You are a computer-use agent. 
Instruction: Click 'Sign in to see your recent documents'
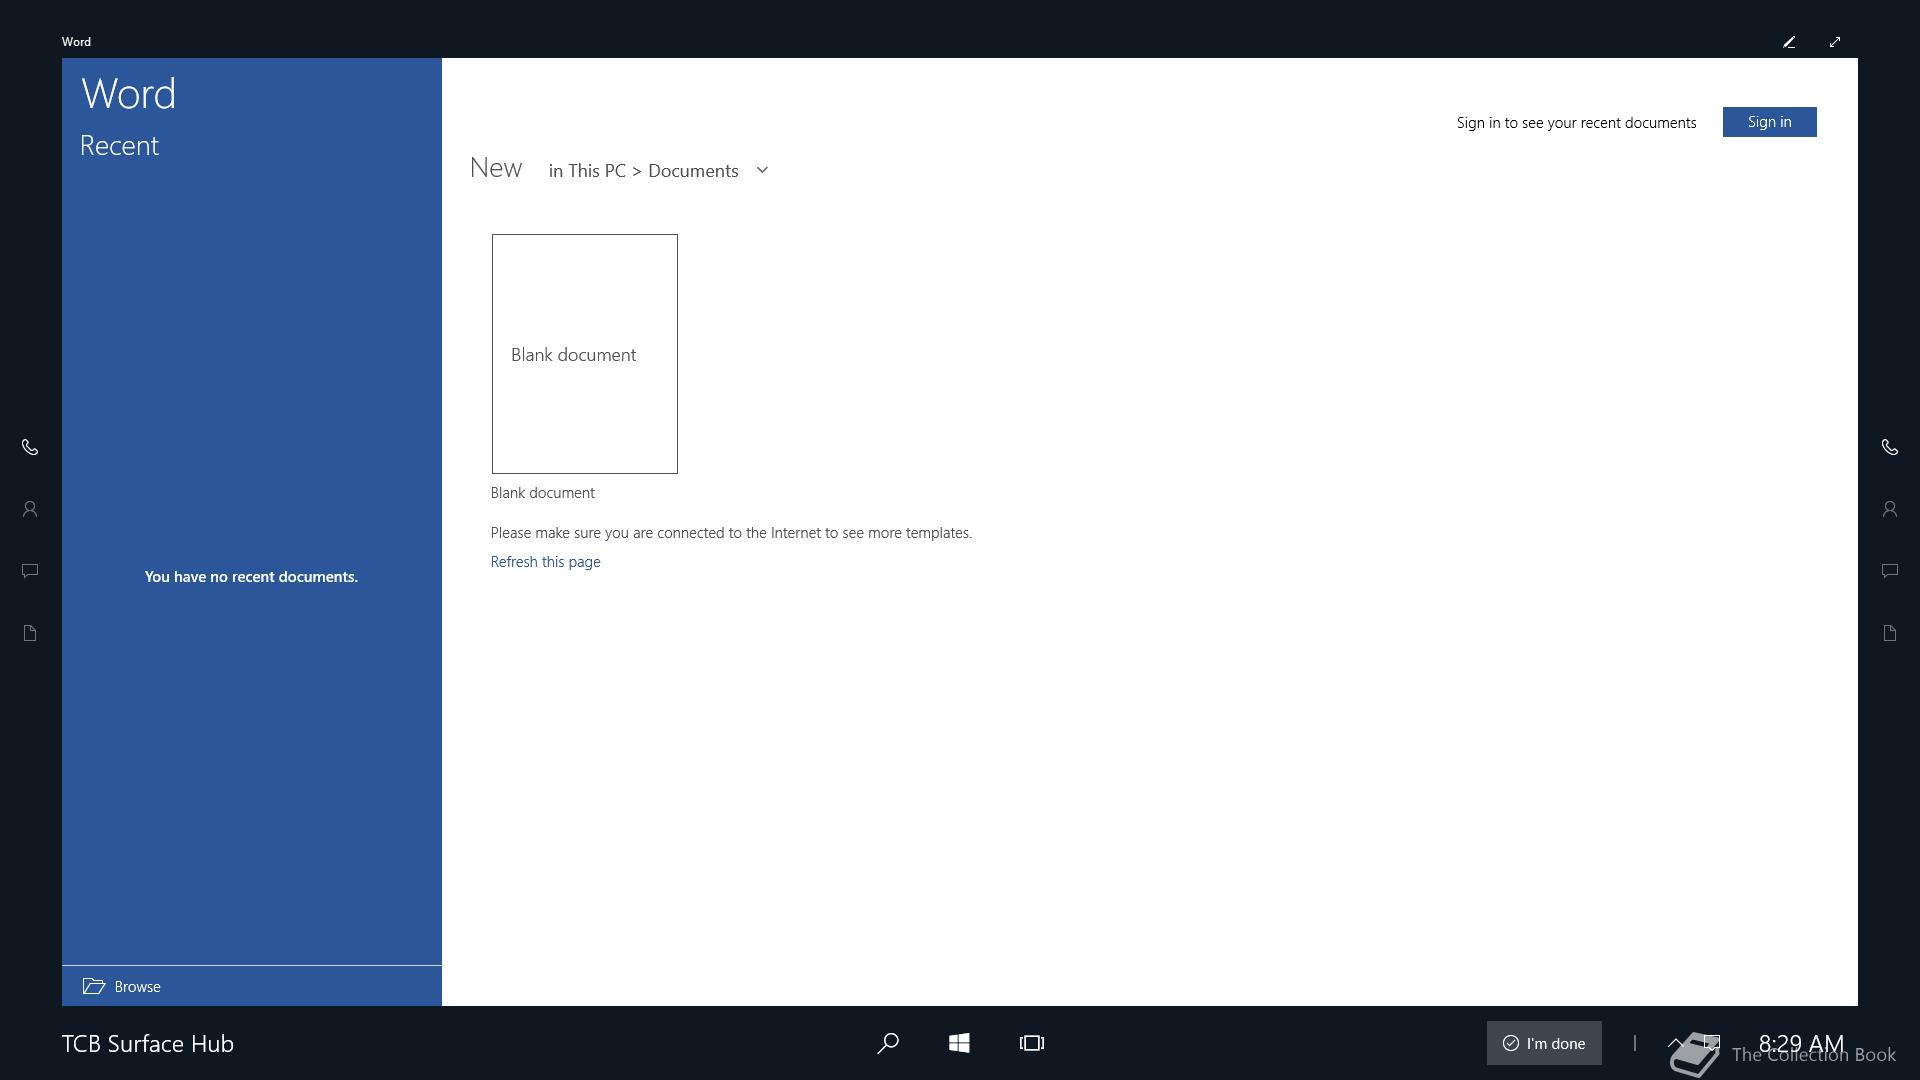coord(1576,123)
